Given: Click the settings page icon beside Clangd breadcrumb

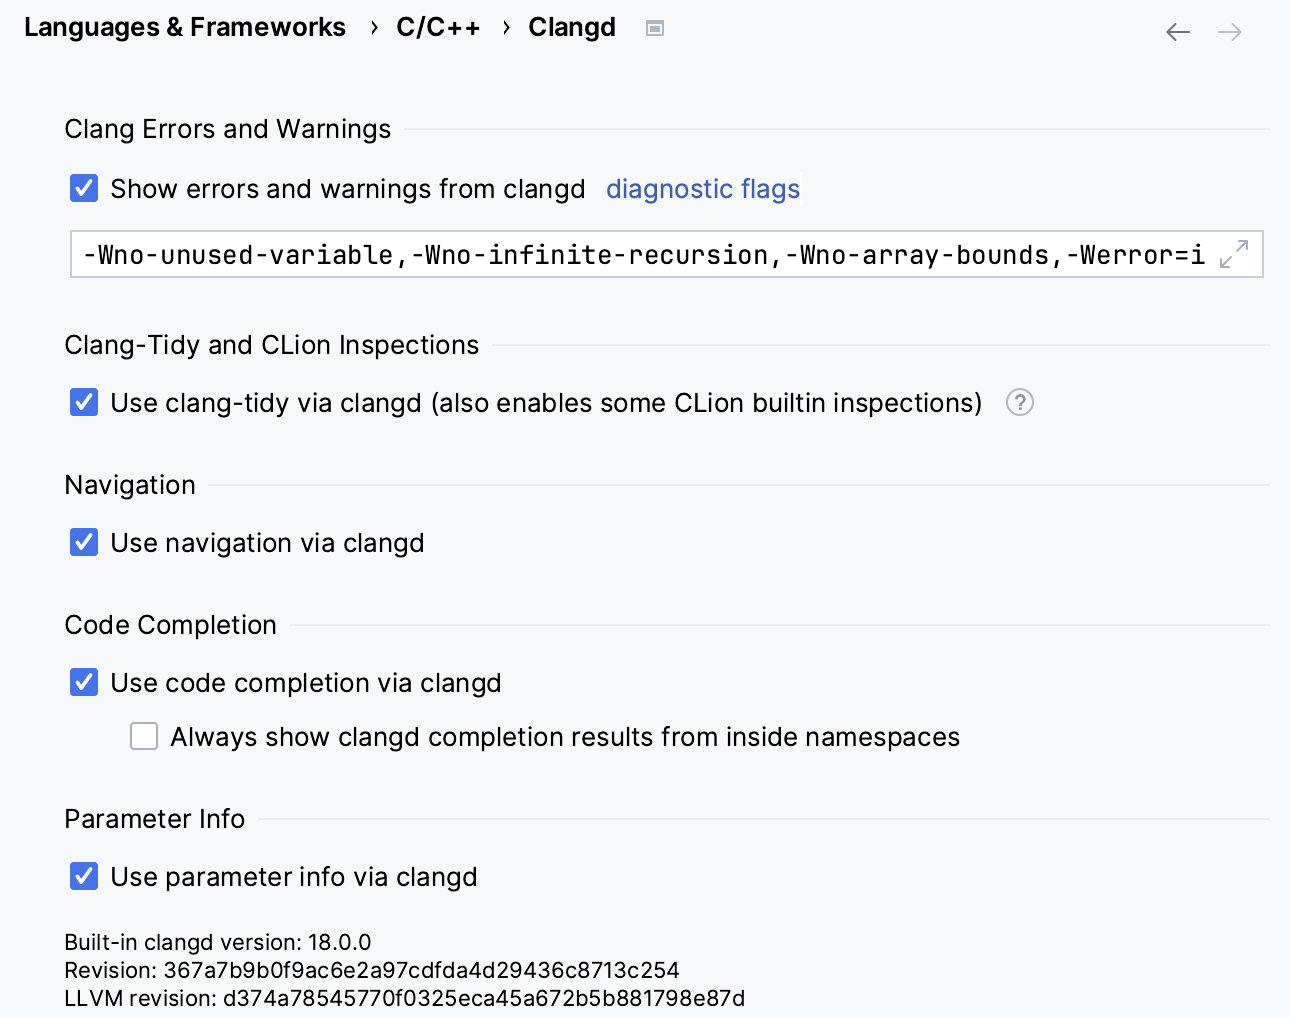Looking at the screenshot, I should click(655, 28).
